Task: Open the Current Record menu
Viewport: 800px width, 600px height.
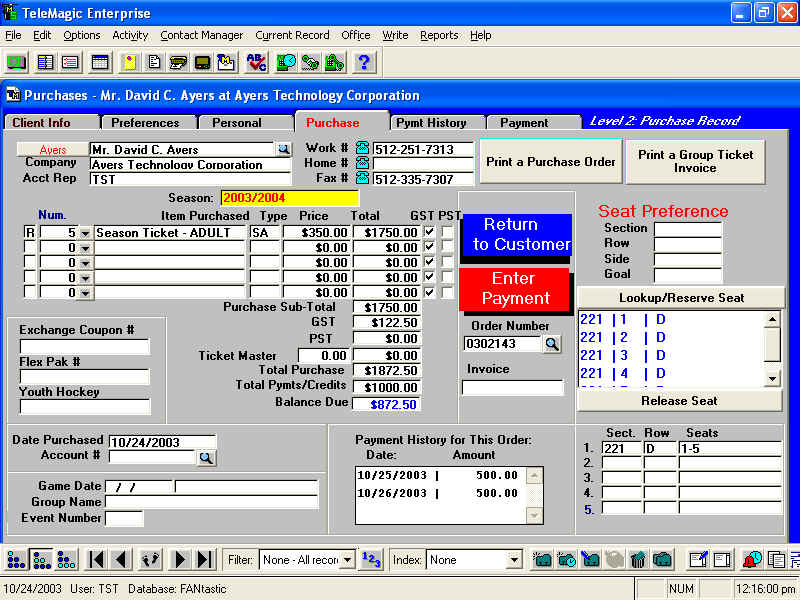Action: click(292, 35)
